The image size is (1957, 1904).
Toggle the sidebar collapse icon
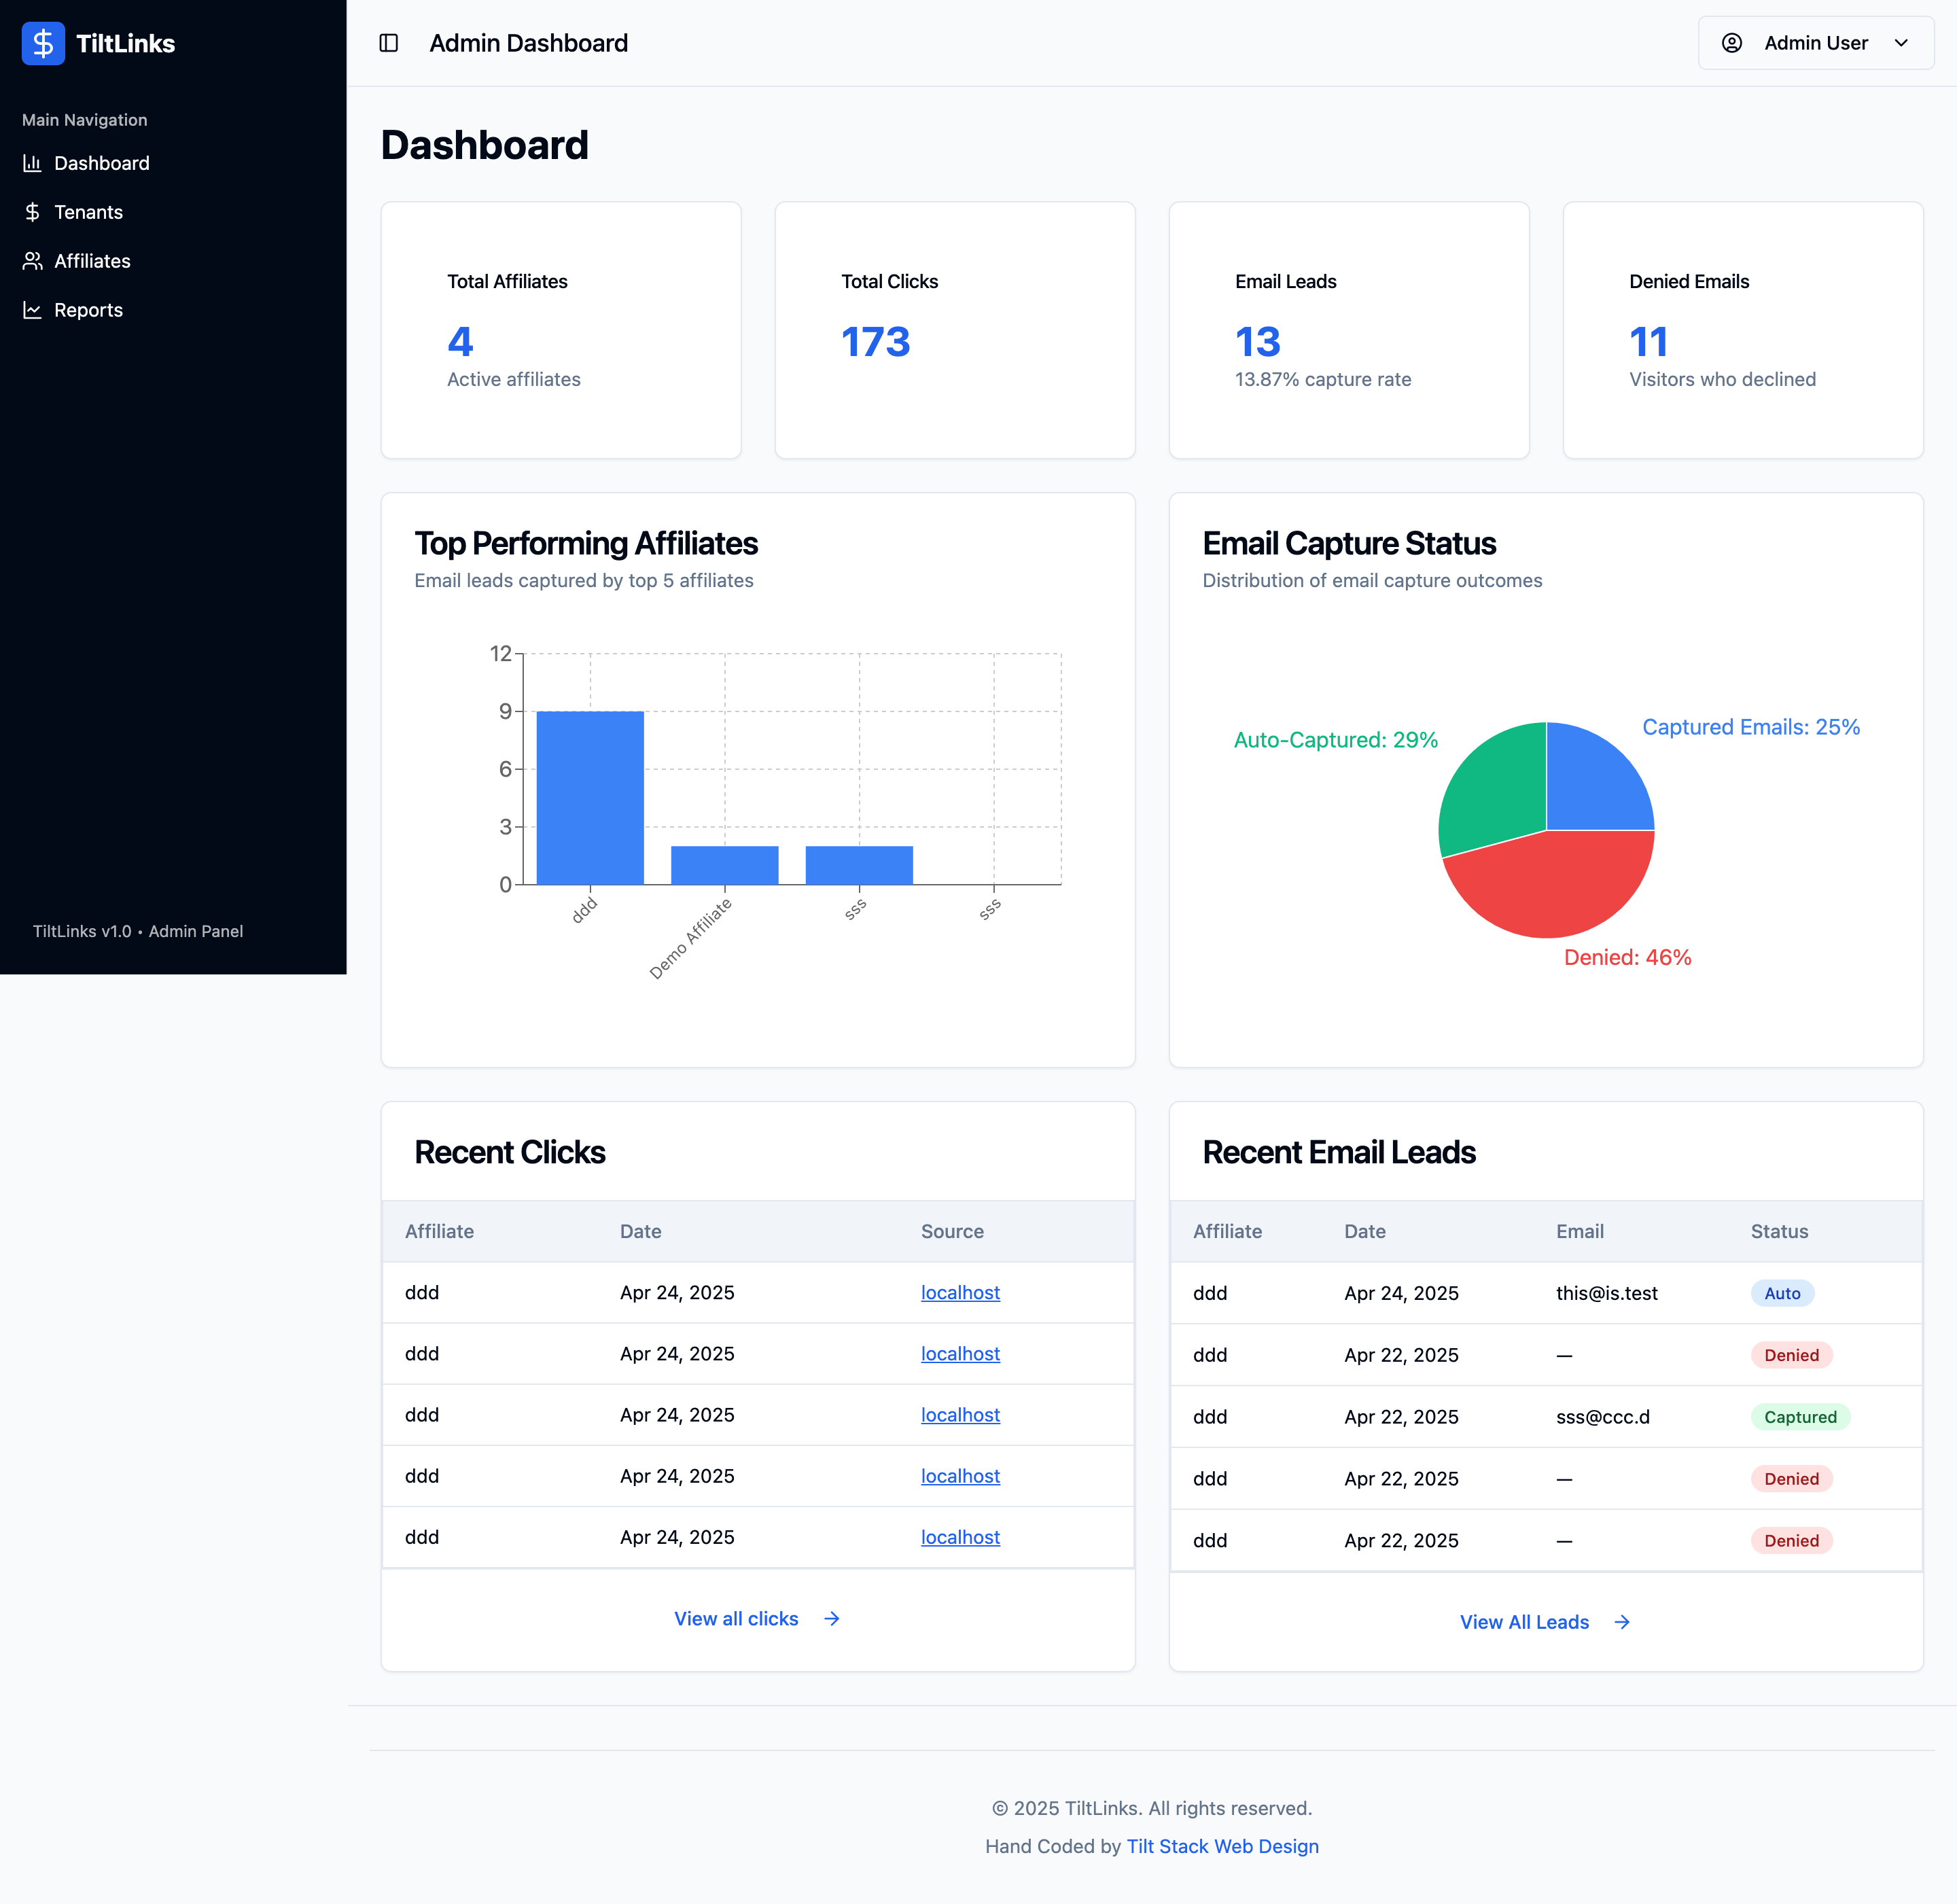tap(388, 43)
